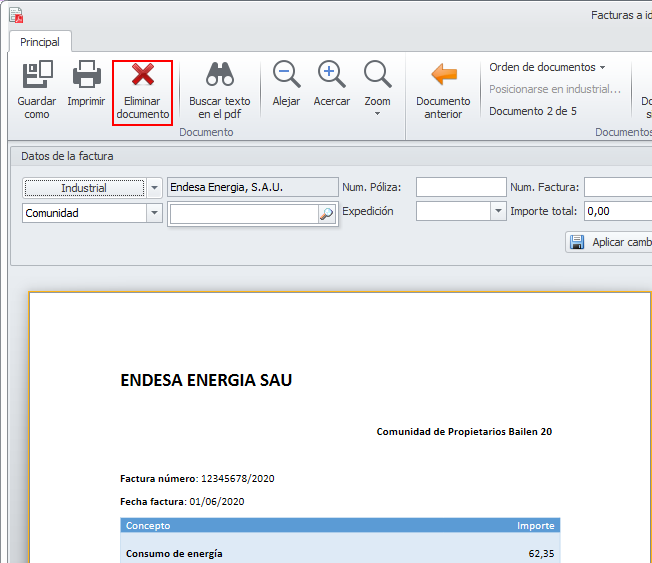Click the community search input field
This screenshot has width=652, height=563.
pyautogui.click(x=244, y=214)
